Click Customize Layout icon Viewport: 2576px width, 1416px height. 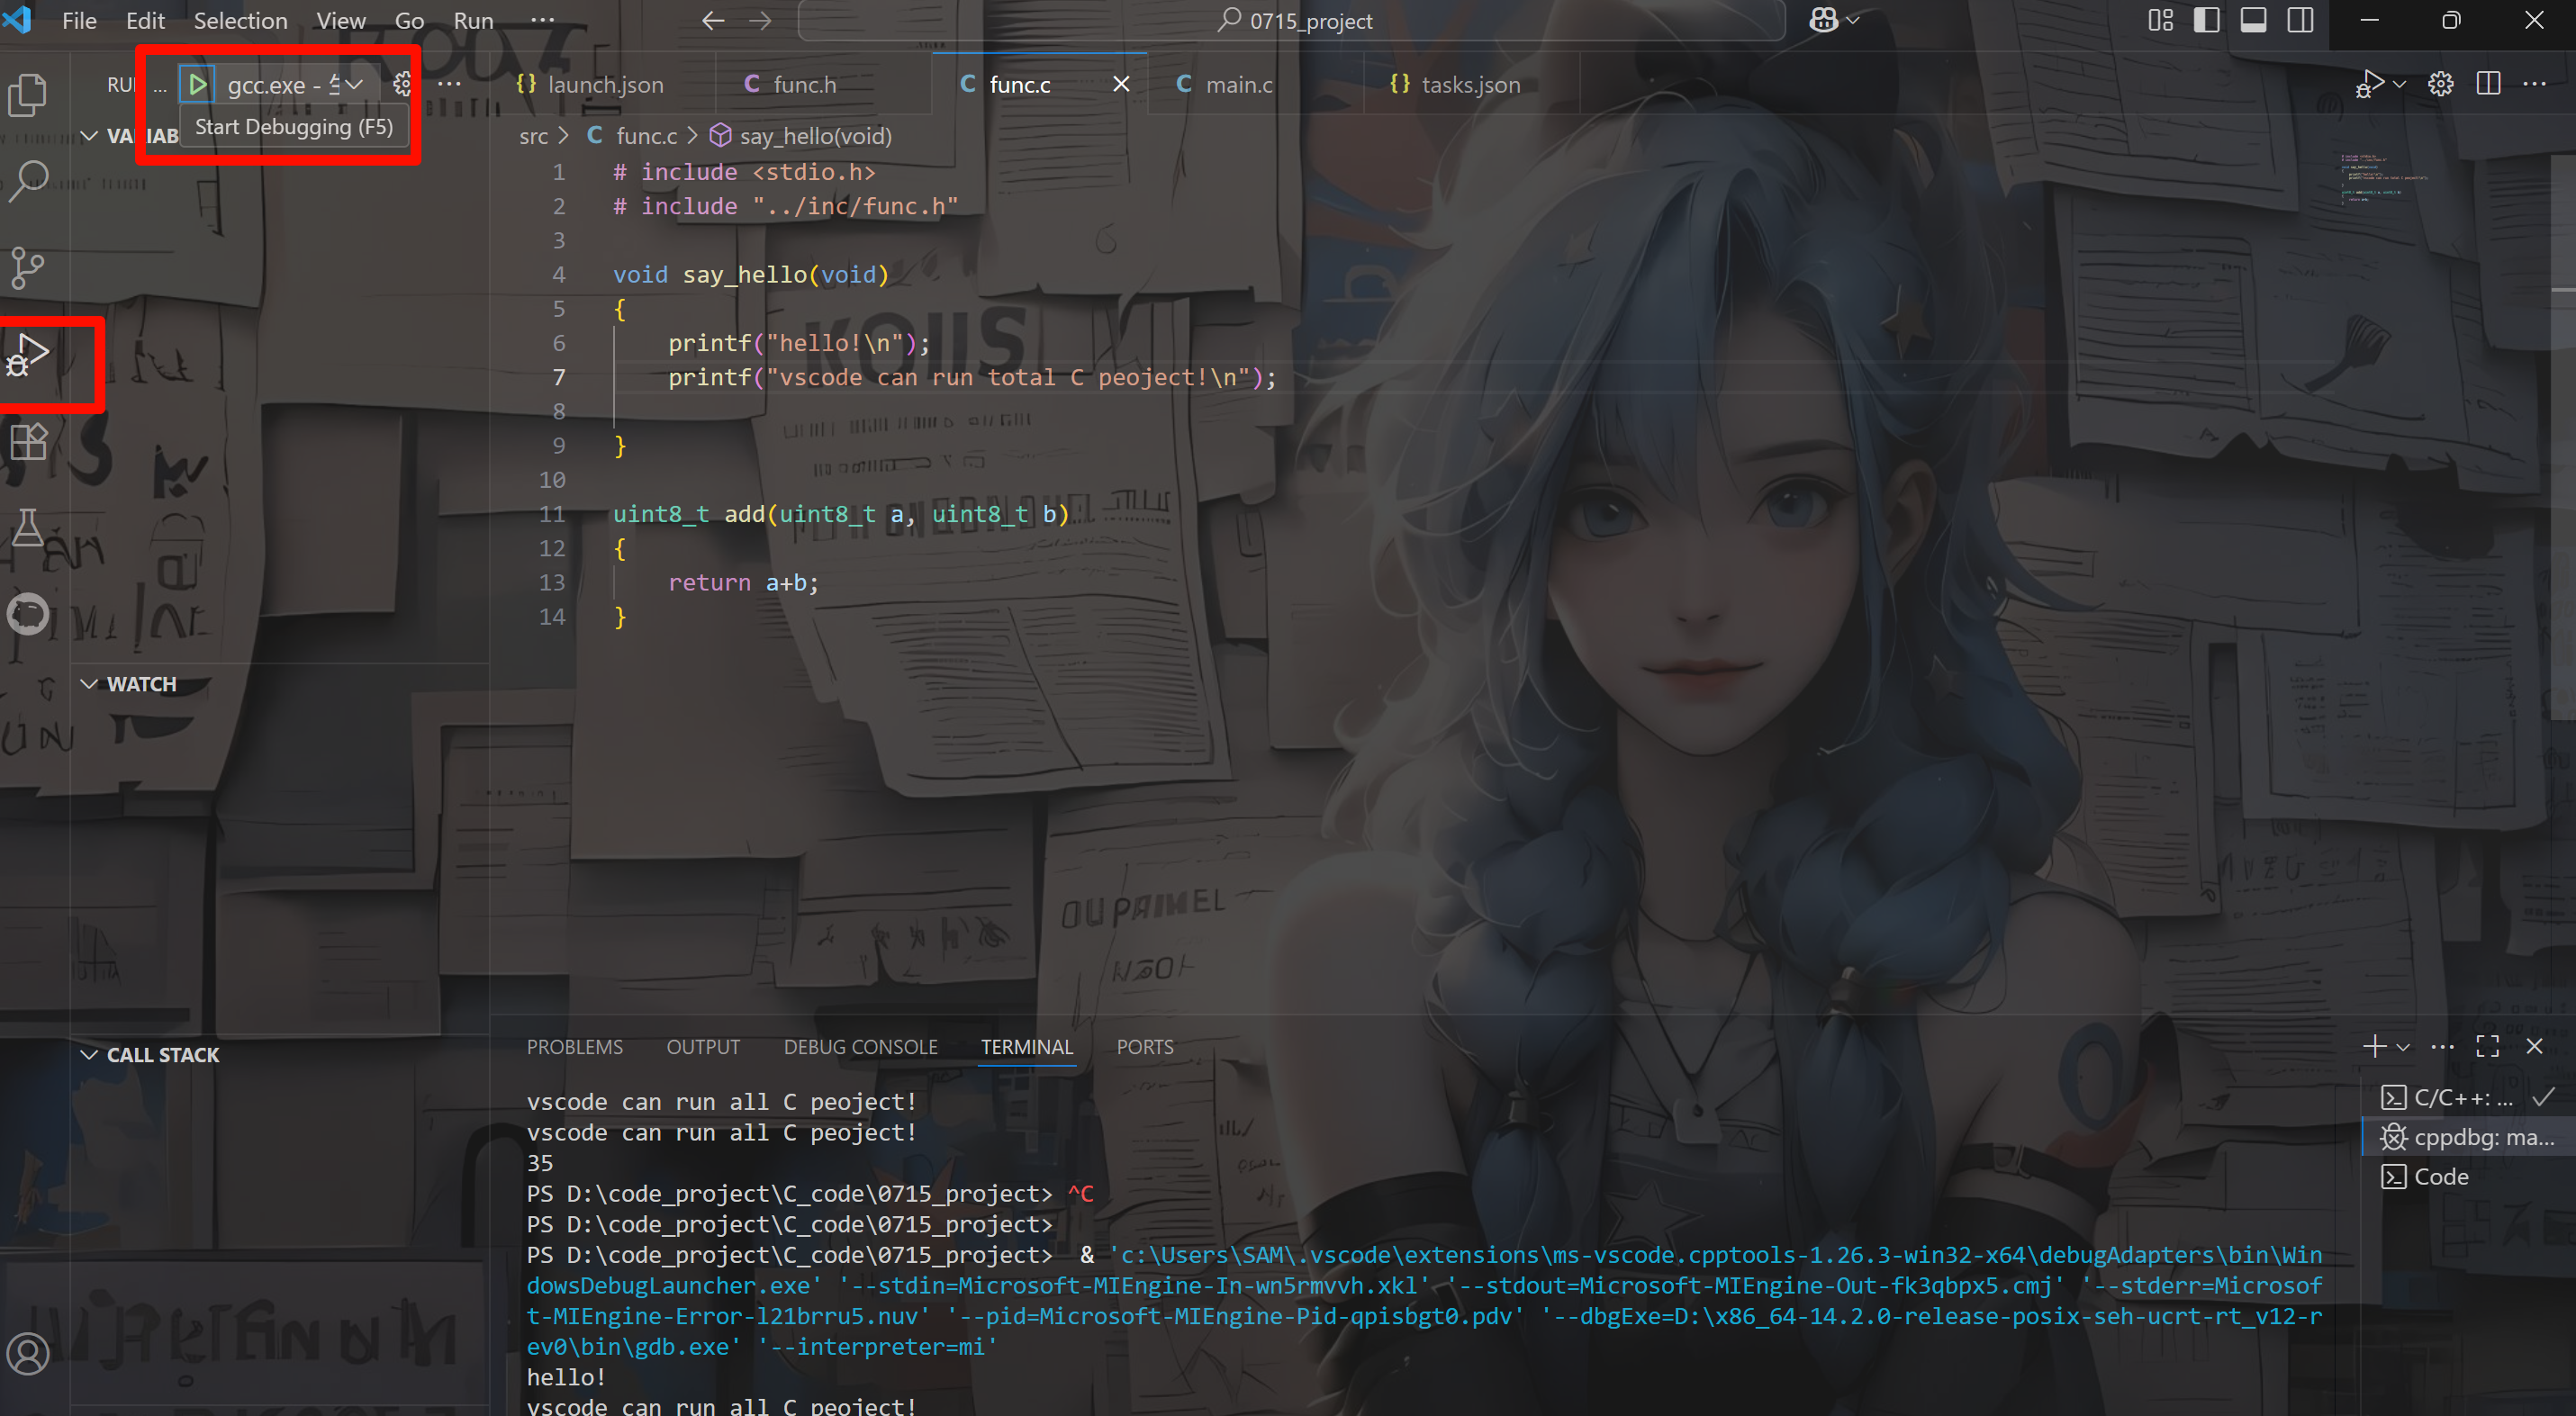[2160, 20]
